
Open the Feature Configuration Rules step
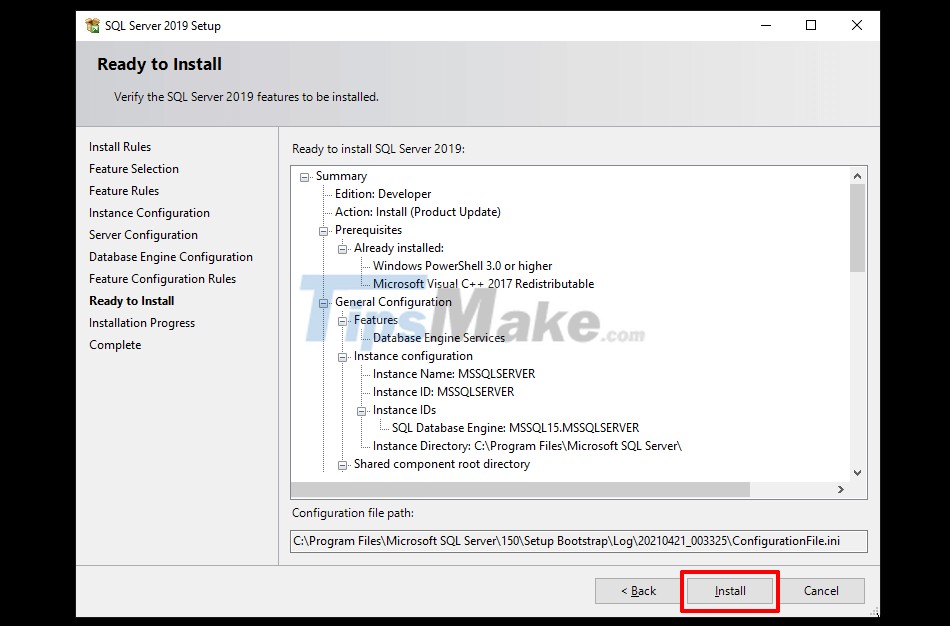click(x=162, y=279)
